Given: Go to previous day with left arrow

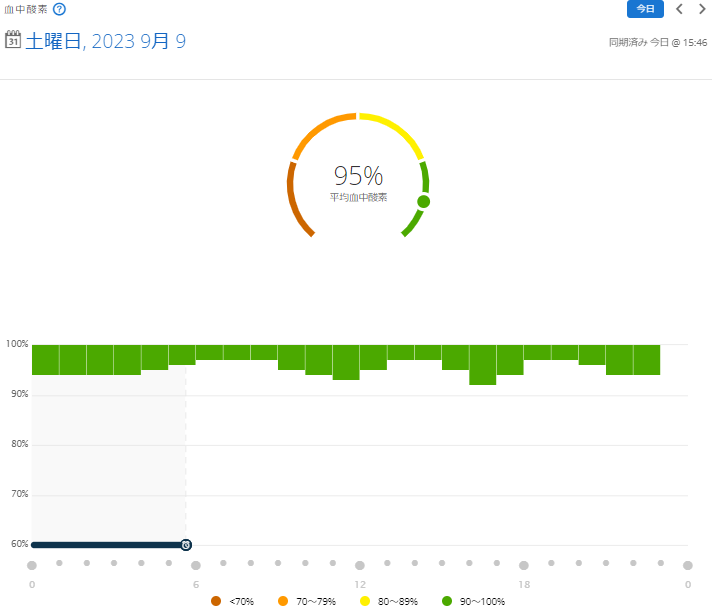Looking at the screenshot, I should [680, 9].
